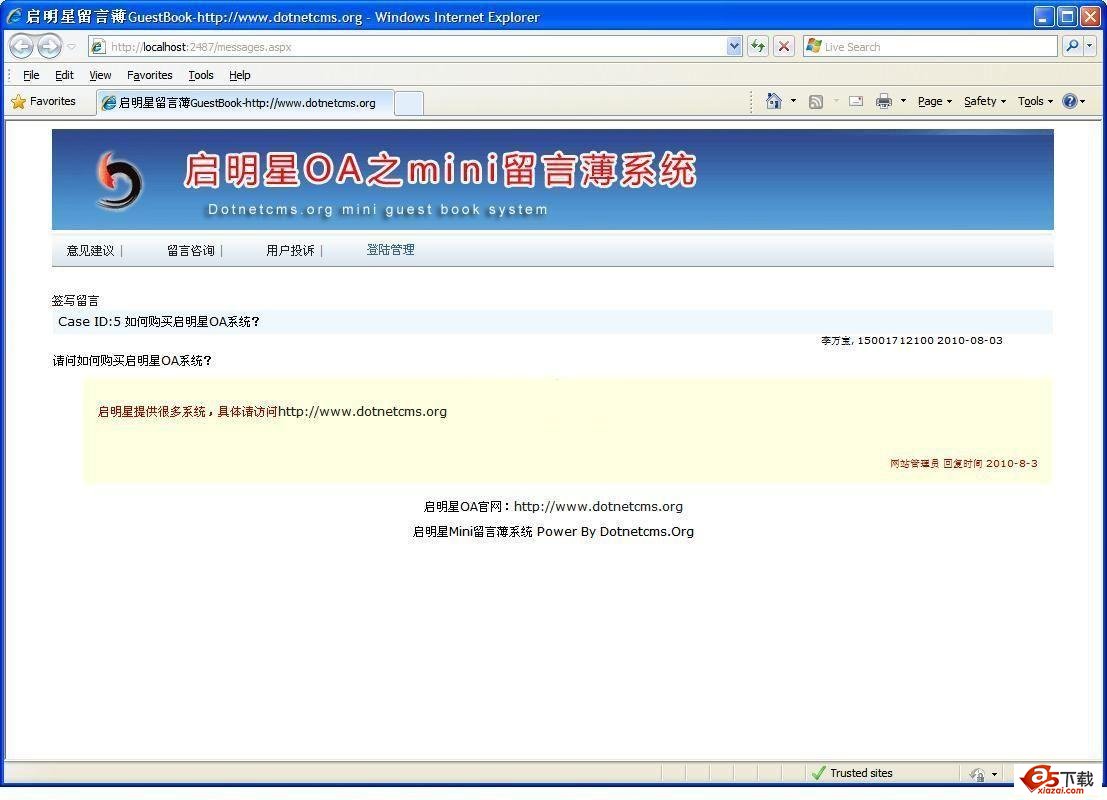Click the 网站管理员 回复时间 2010-8-3 line
The width and height of the screenshot is (1107, 800).
click(x=964, y=464)
